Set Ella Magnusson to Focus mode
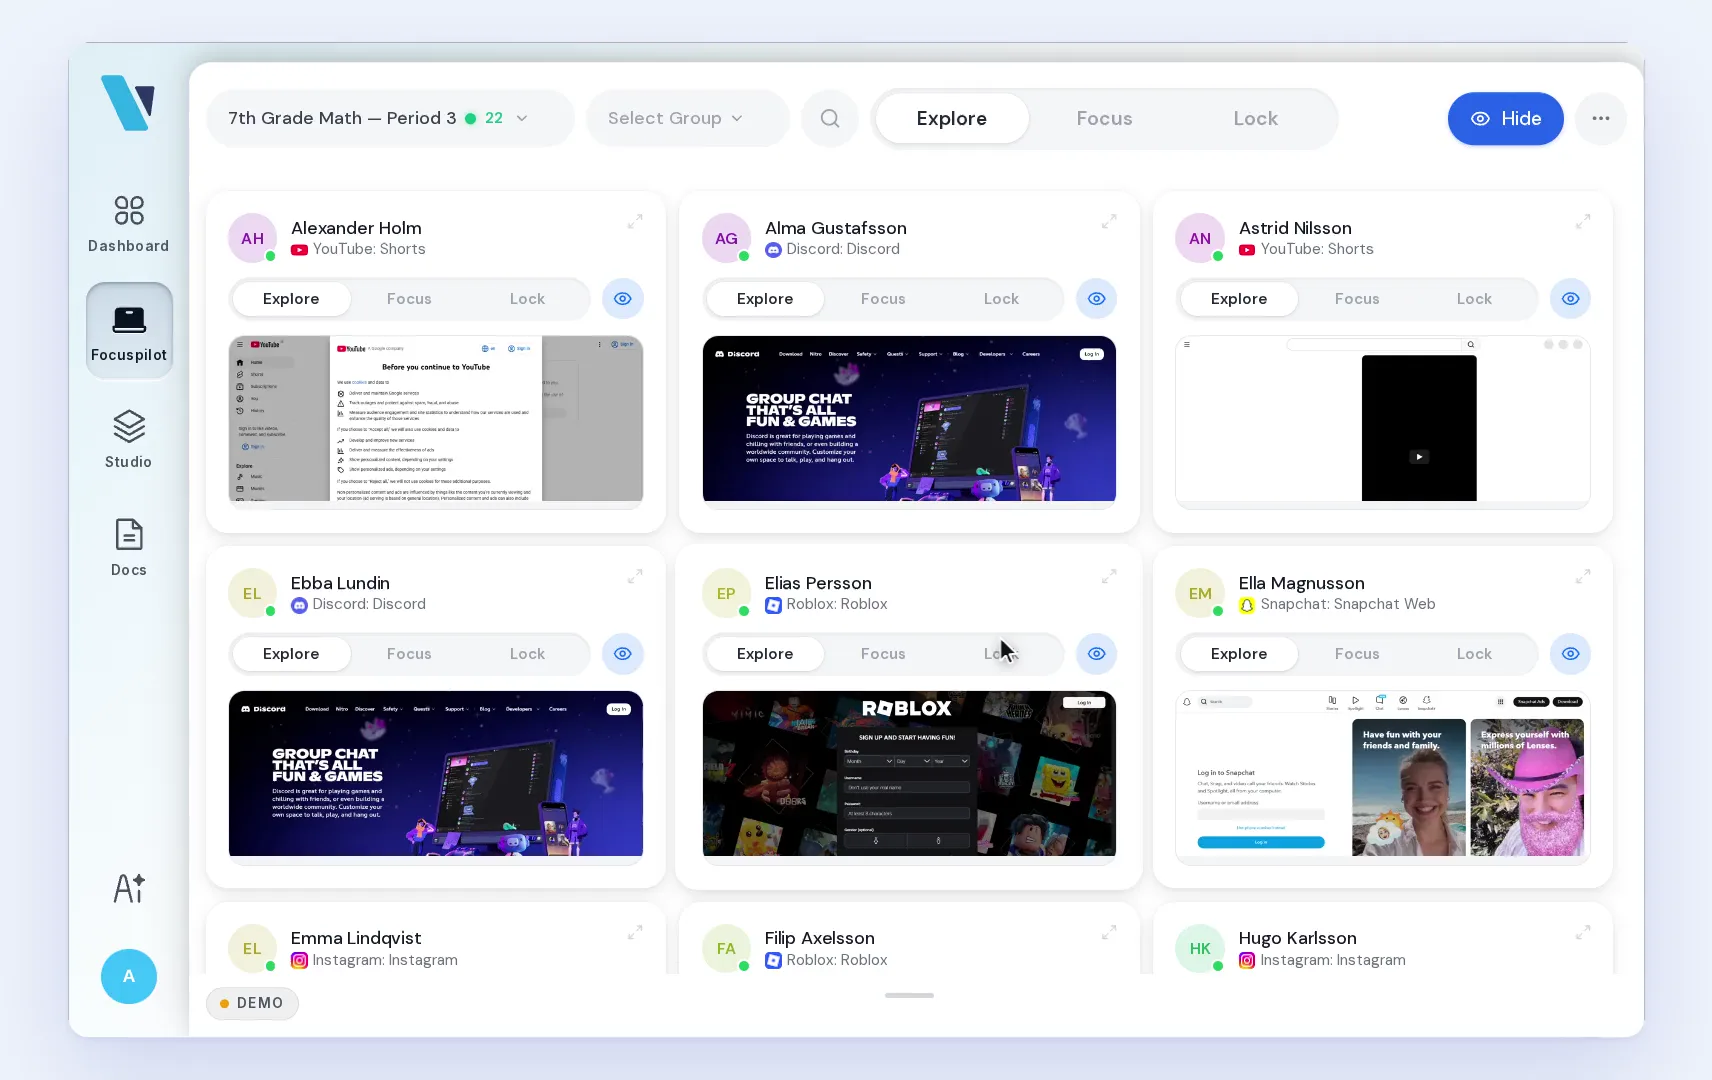The image size is (1712, 1080). coord(1357,654)
